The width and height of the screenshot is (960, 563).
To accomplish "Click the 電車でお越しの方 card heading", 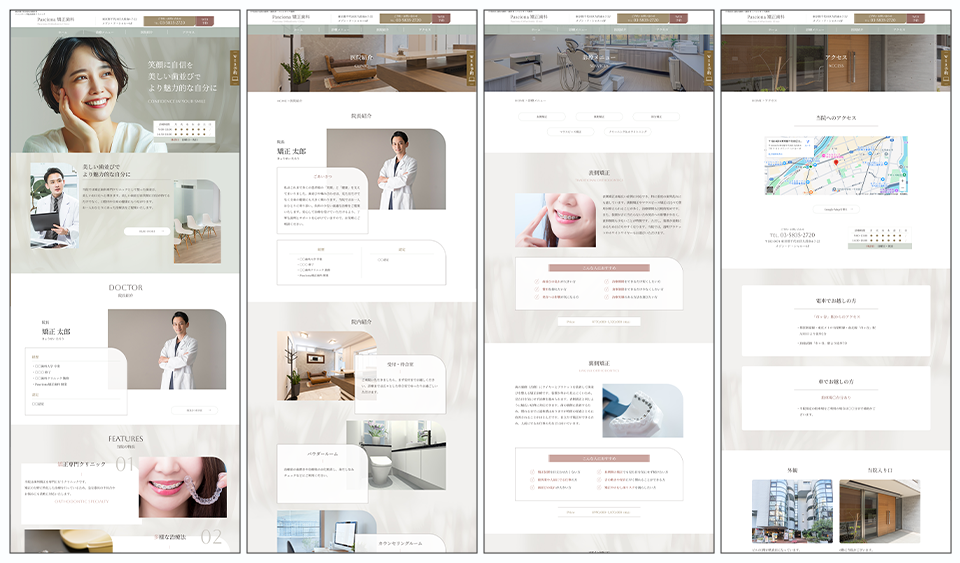I will tap(836, 301).
